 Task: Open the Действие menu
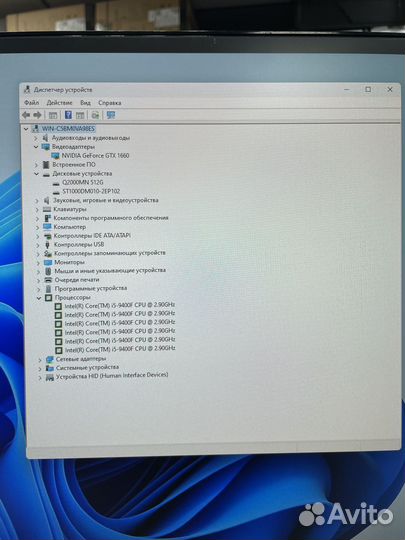(60, 103)
